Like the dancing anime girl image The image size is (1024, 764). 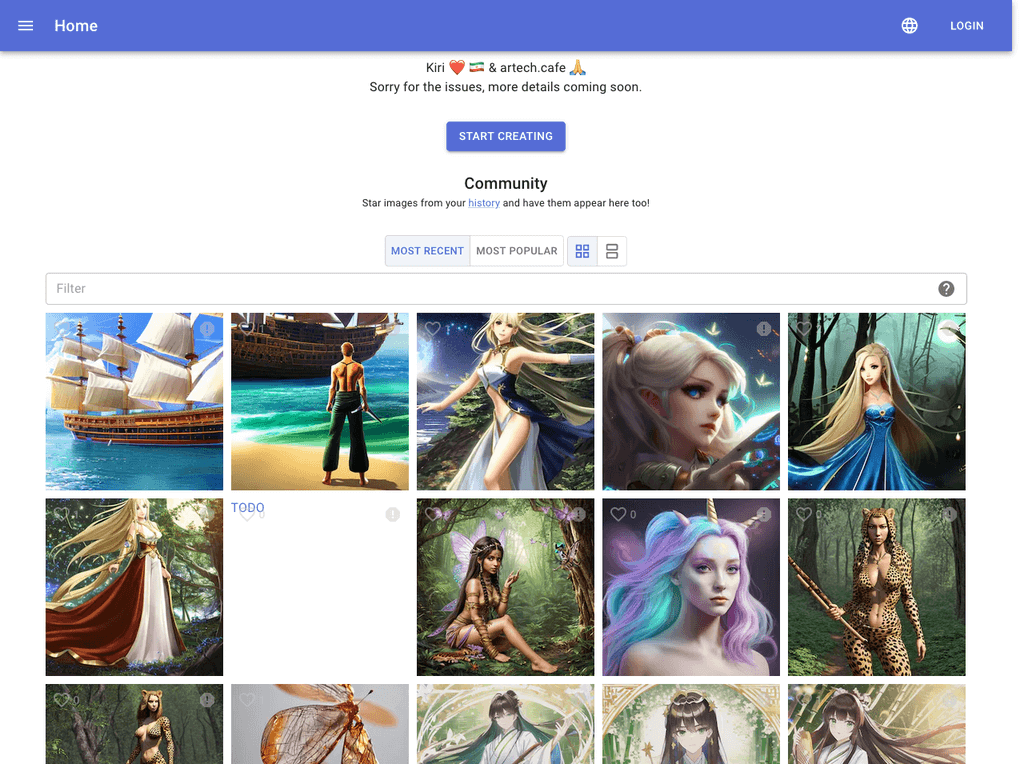(432, 329)
